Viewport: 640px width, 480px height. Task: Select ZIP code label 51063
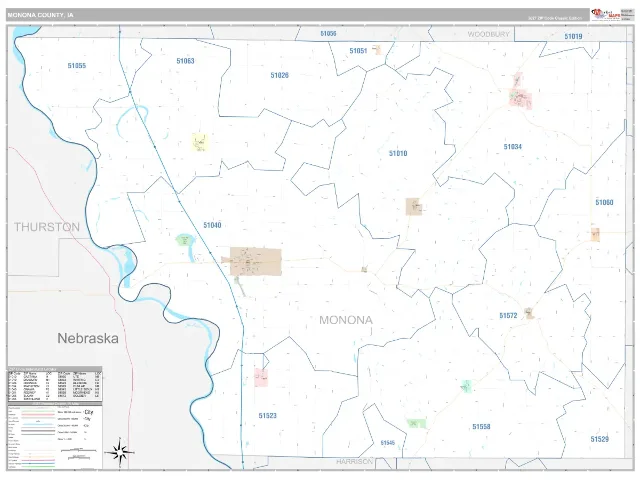click(x=185, y=61)
